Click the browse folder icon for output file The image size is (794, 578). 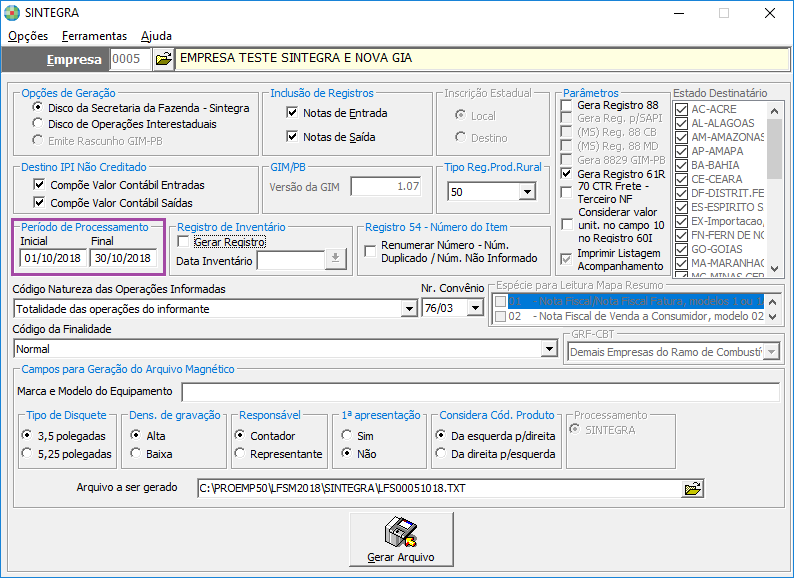(x=692, y=489)
